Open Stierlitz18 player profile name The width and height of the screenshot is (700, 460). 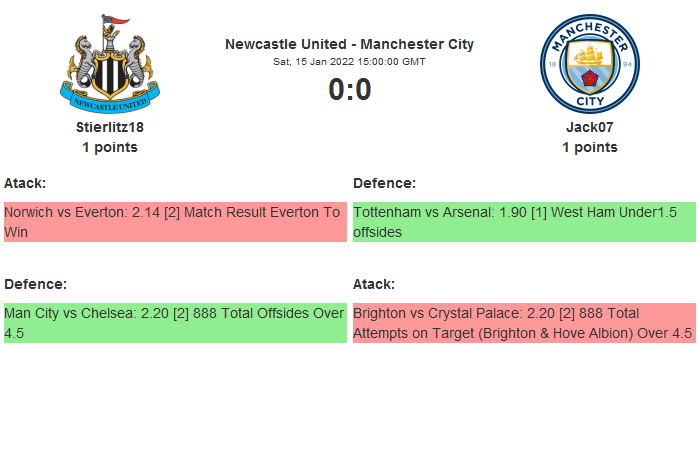(110, 127)
